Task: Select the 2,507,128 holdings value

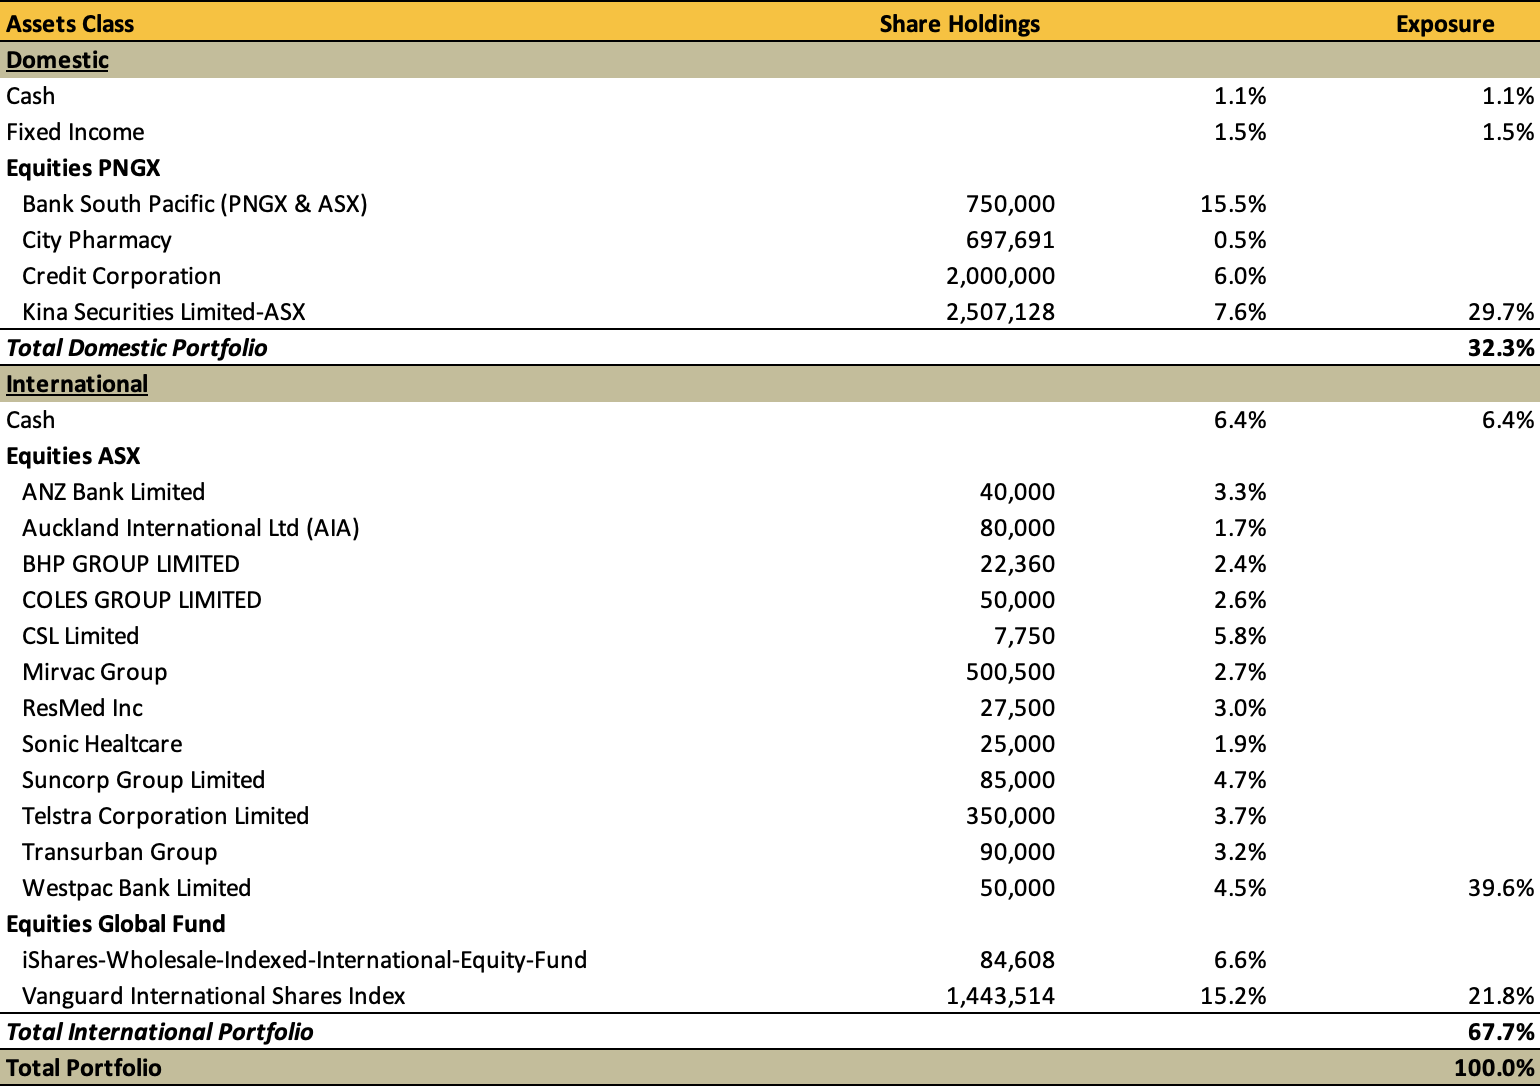Action: point(1000,312)
